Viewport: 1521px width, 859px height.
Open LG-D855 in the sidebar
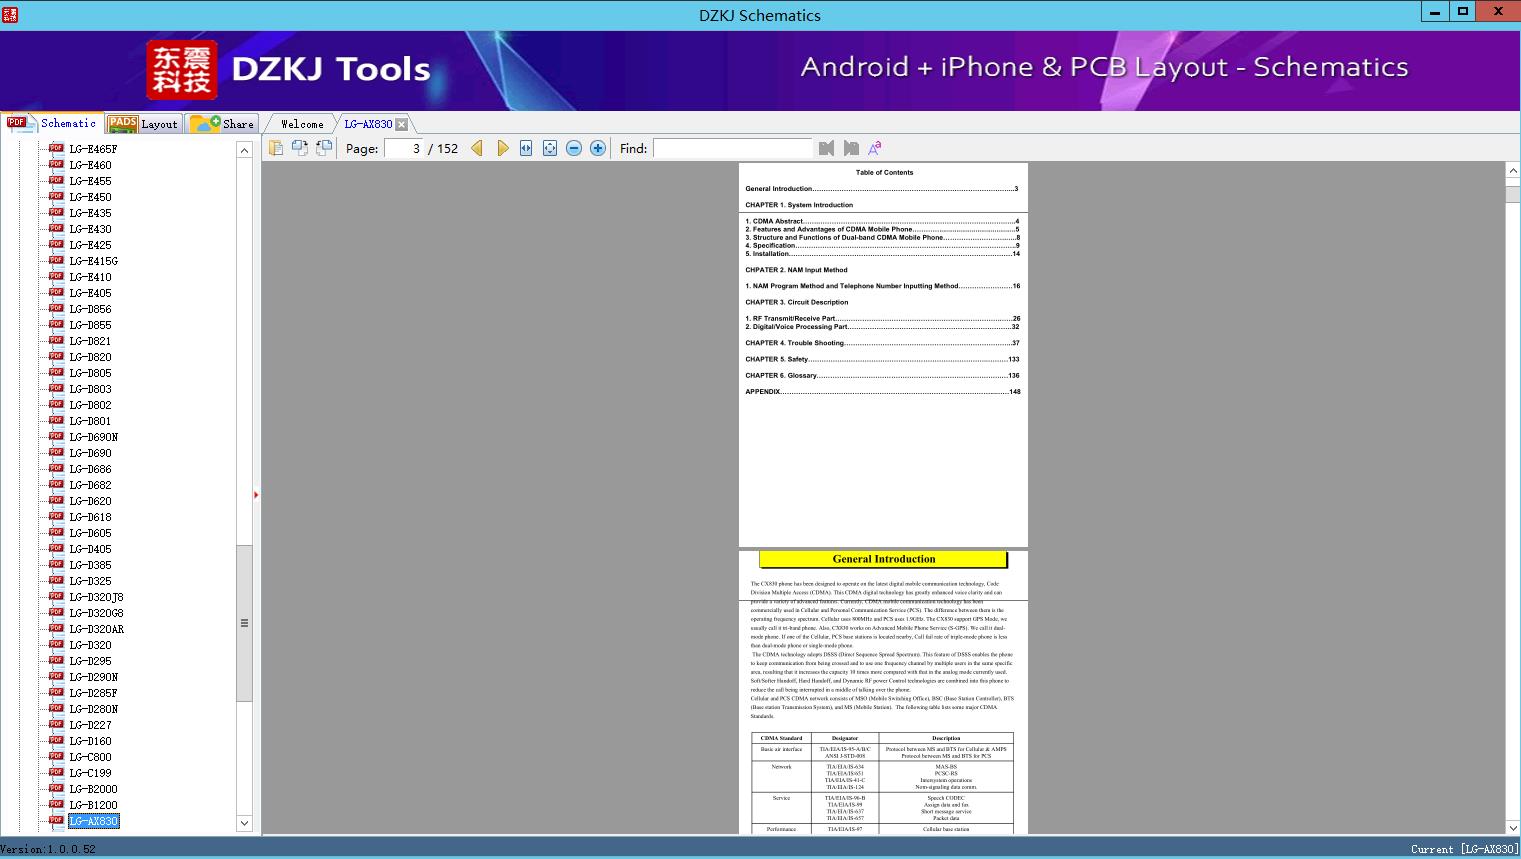coord(90,325)
